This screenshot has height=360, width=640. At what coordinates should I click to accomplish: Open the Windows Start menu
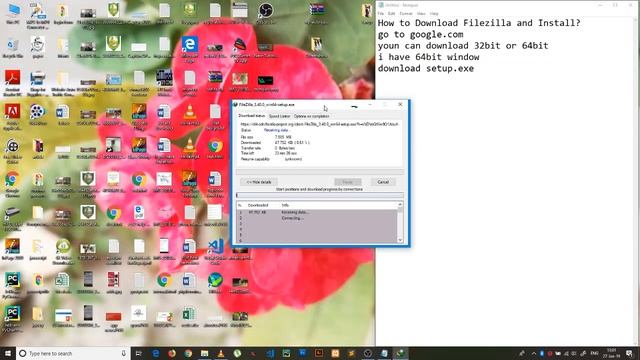tap(8, 353)
